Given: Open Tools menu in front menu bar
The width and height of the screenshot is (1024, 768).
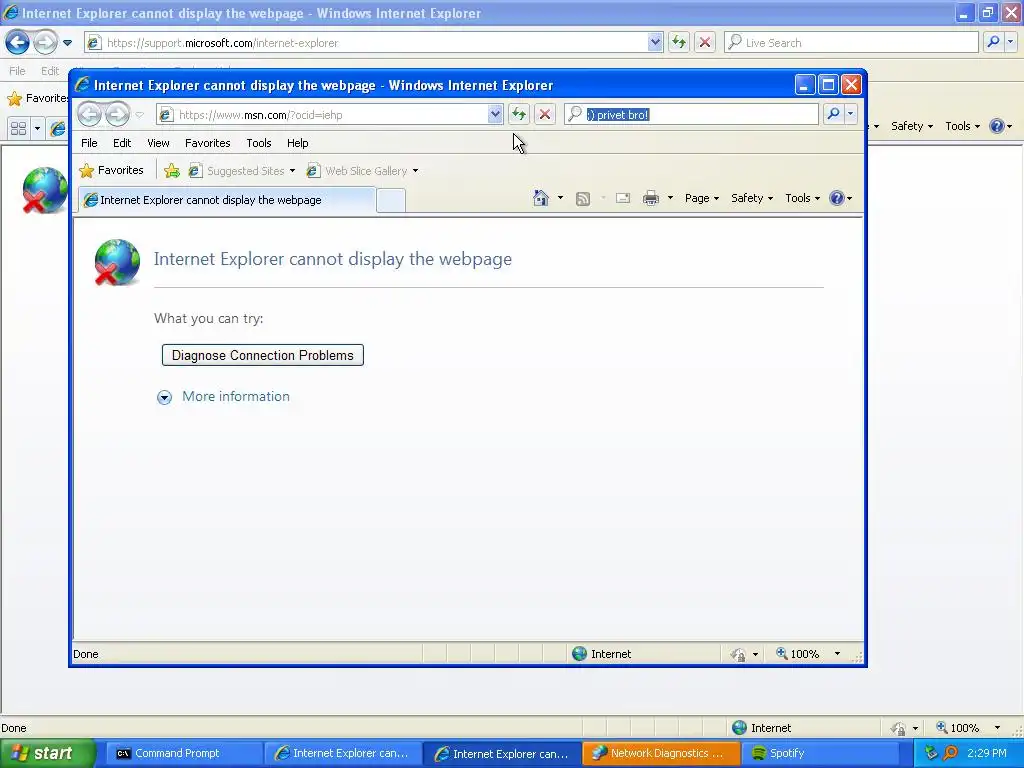Looking at the screenshot, I should click(x=259, y=143).
